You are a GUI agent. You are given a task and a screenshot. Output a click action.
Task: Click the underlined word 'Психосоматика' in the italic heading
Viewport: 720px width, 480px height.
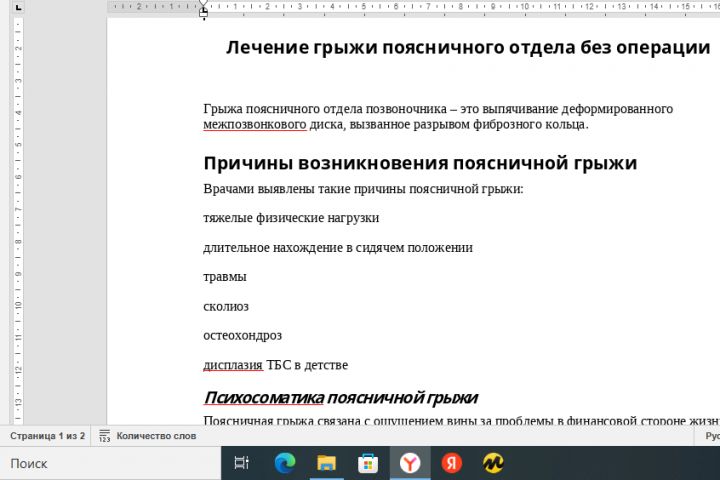pyautogui.click(x=264, y=398)
